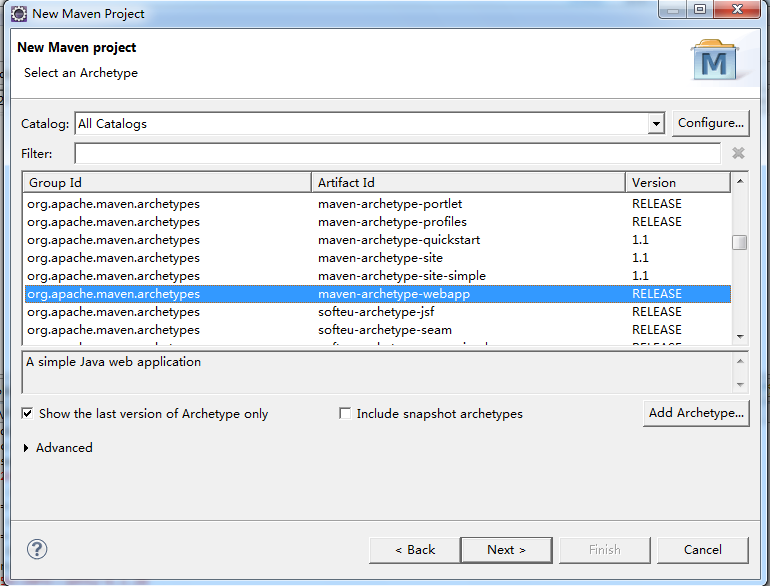Open the Catalog dropdown arrow
Screen dimensions: 770x586
tap(656, 124)
